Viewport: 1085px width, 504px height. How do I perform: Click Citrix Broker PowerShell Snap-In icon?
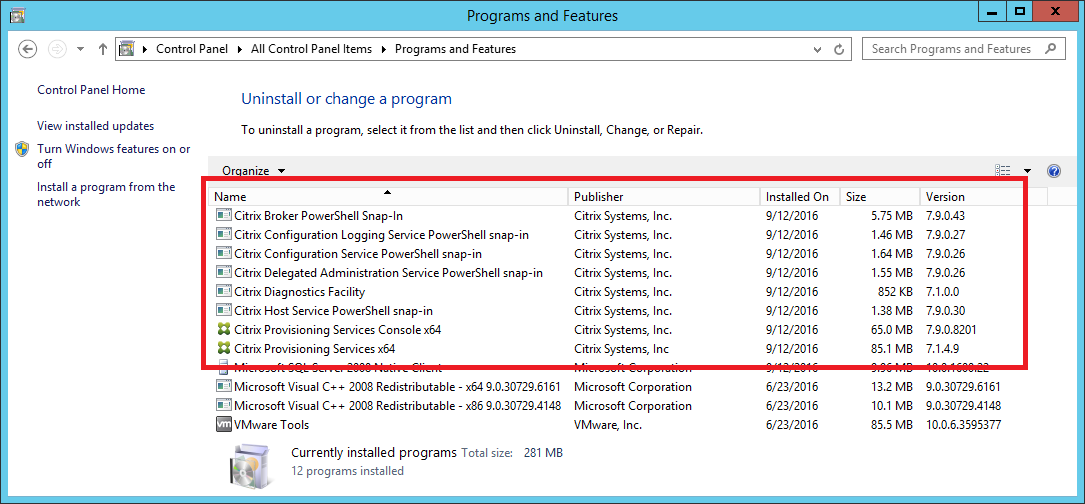coord(223,216)
